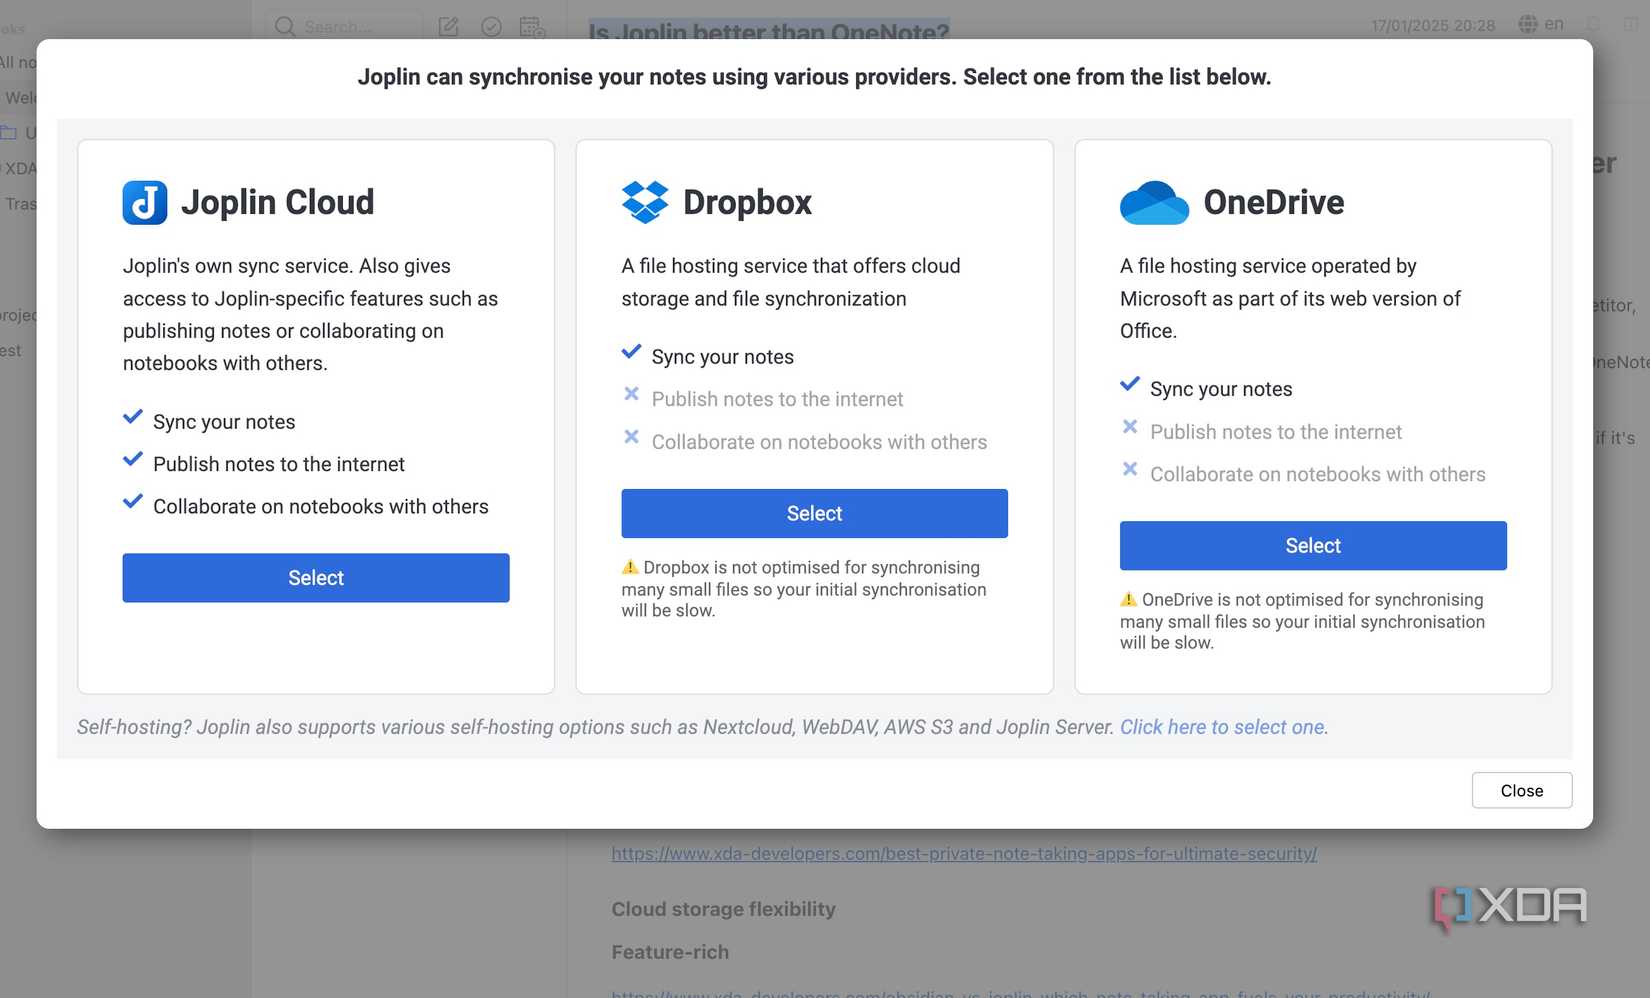Click the warning triangle in the Dropbox card
Viewport: 1650px width, 998px height.
[x=630, y=566]
